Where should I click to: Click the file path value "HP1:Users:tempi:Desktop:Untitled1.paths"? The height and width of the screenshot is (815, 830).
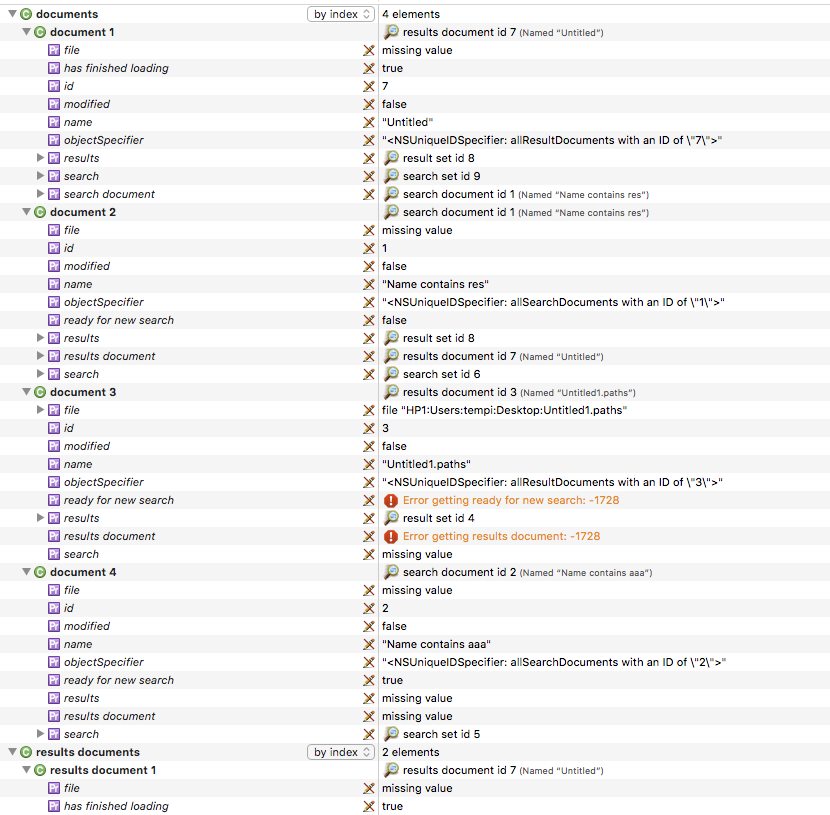click(504, 410)
